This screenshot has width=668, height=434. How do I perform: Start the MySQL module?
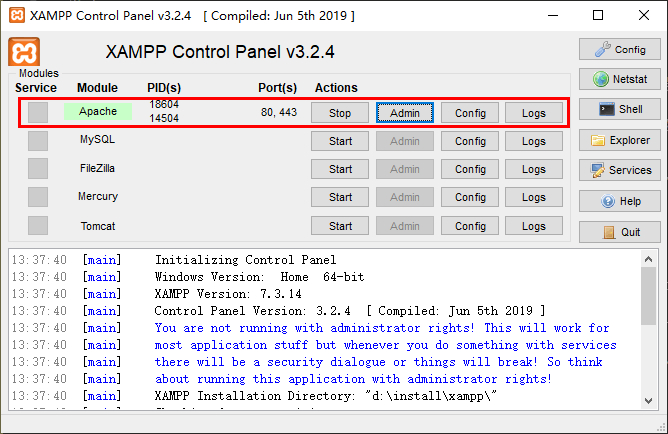click(340, 141)
